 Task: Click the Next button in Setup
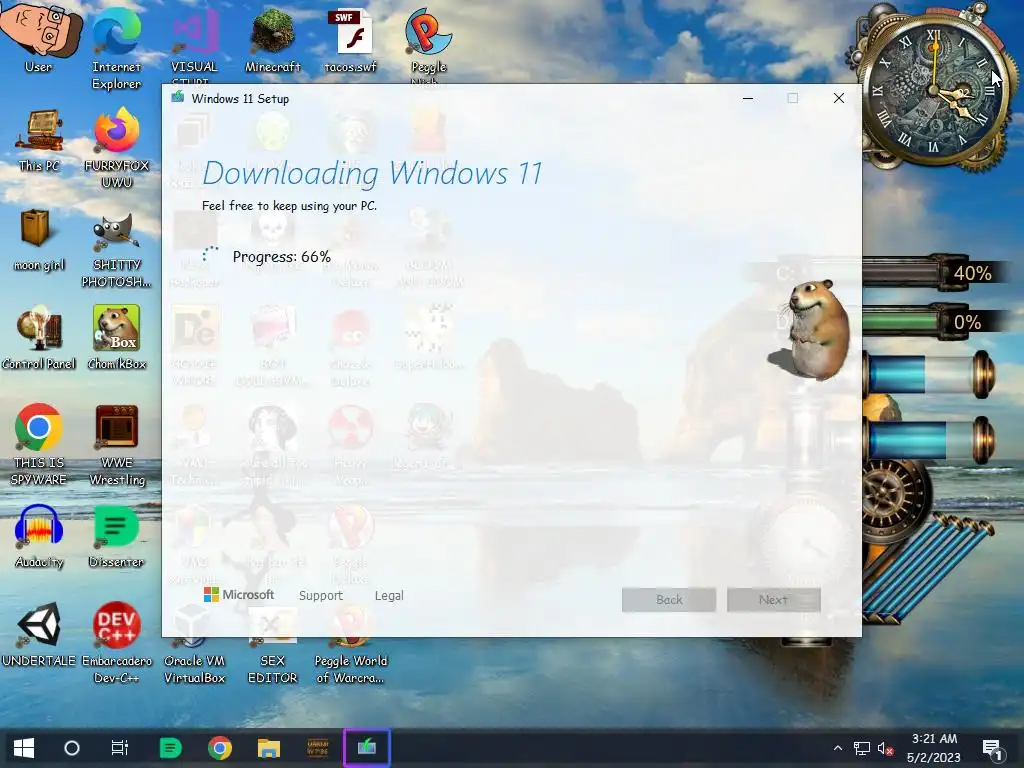coord(773,600)
